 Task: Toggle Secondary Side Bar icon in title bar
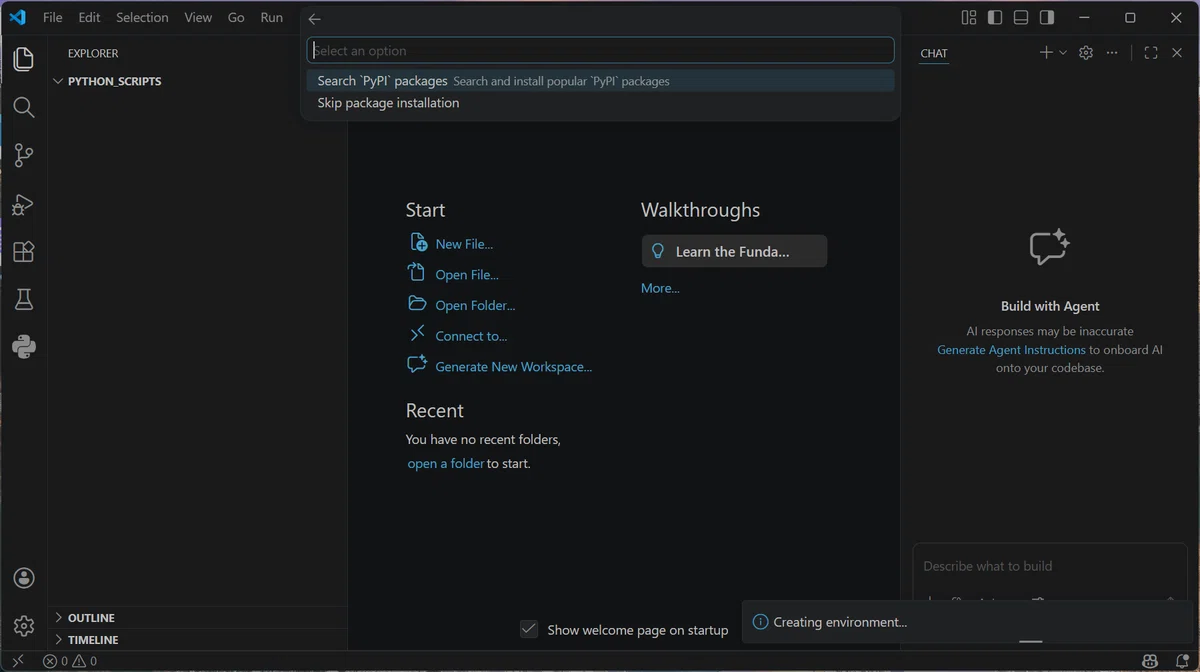click(x=1046, y=17)
